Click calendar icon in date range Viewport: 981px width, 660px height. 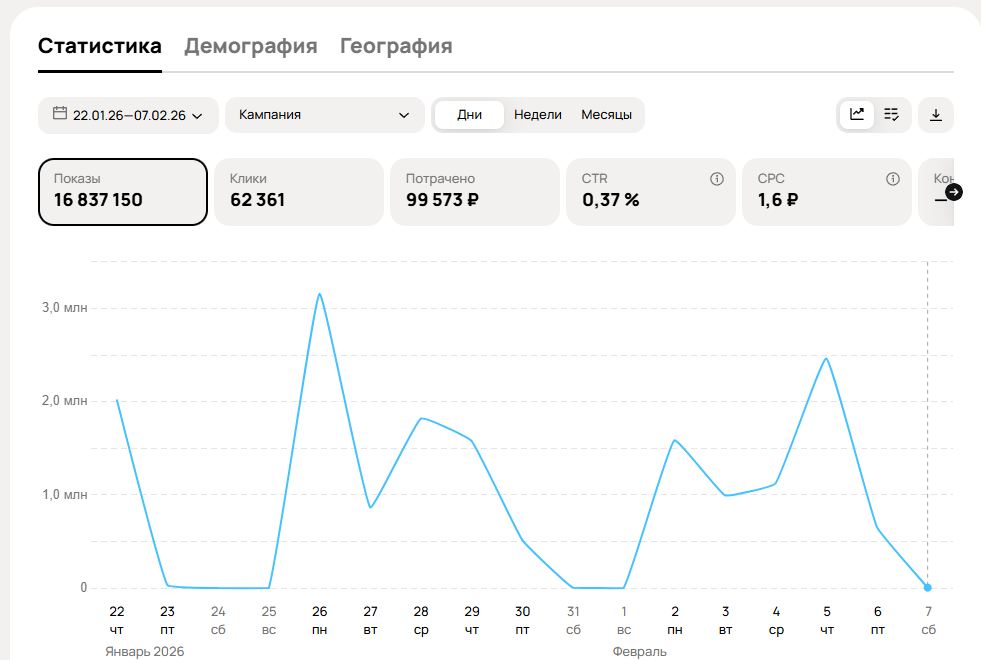[60, 114]
